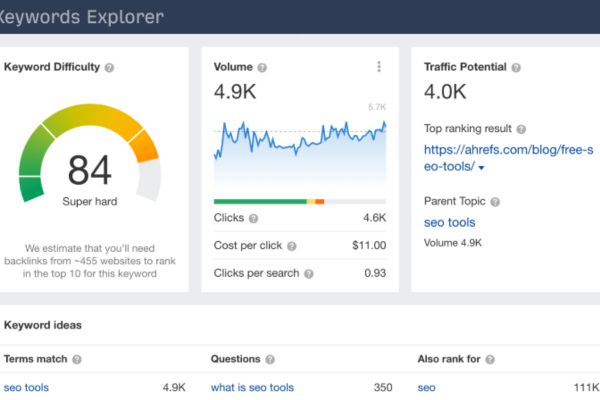Open help icon beside Clicks per search
Viewport: 600px width, 400px height.
(308, 274)
